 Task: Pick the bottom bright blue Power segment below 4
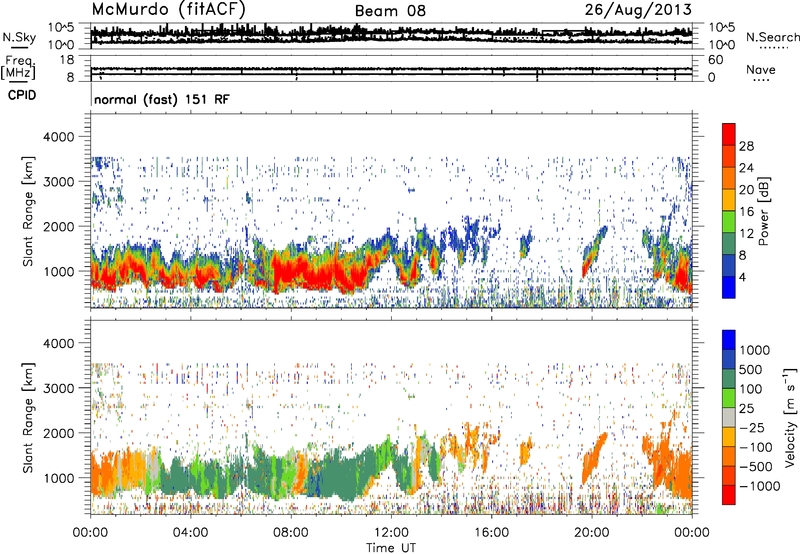coord(729,287)
